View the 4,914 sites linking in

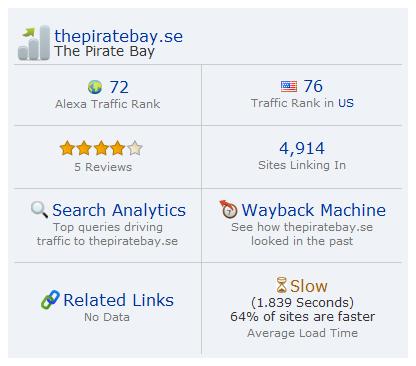tap(302, 148)
